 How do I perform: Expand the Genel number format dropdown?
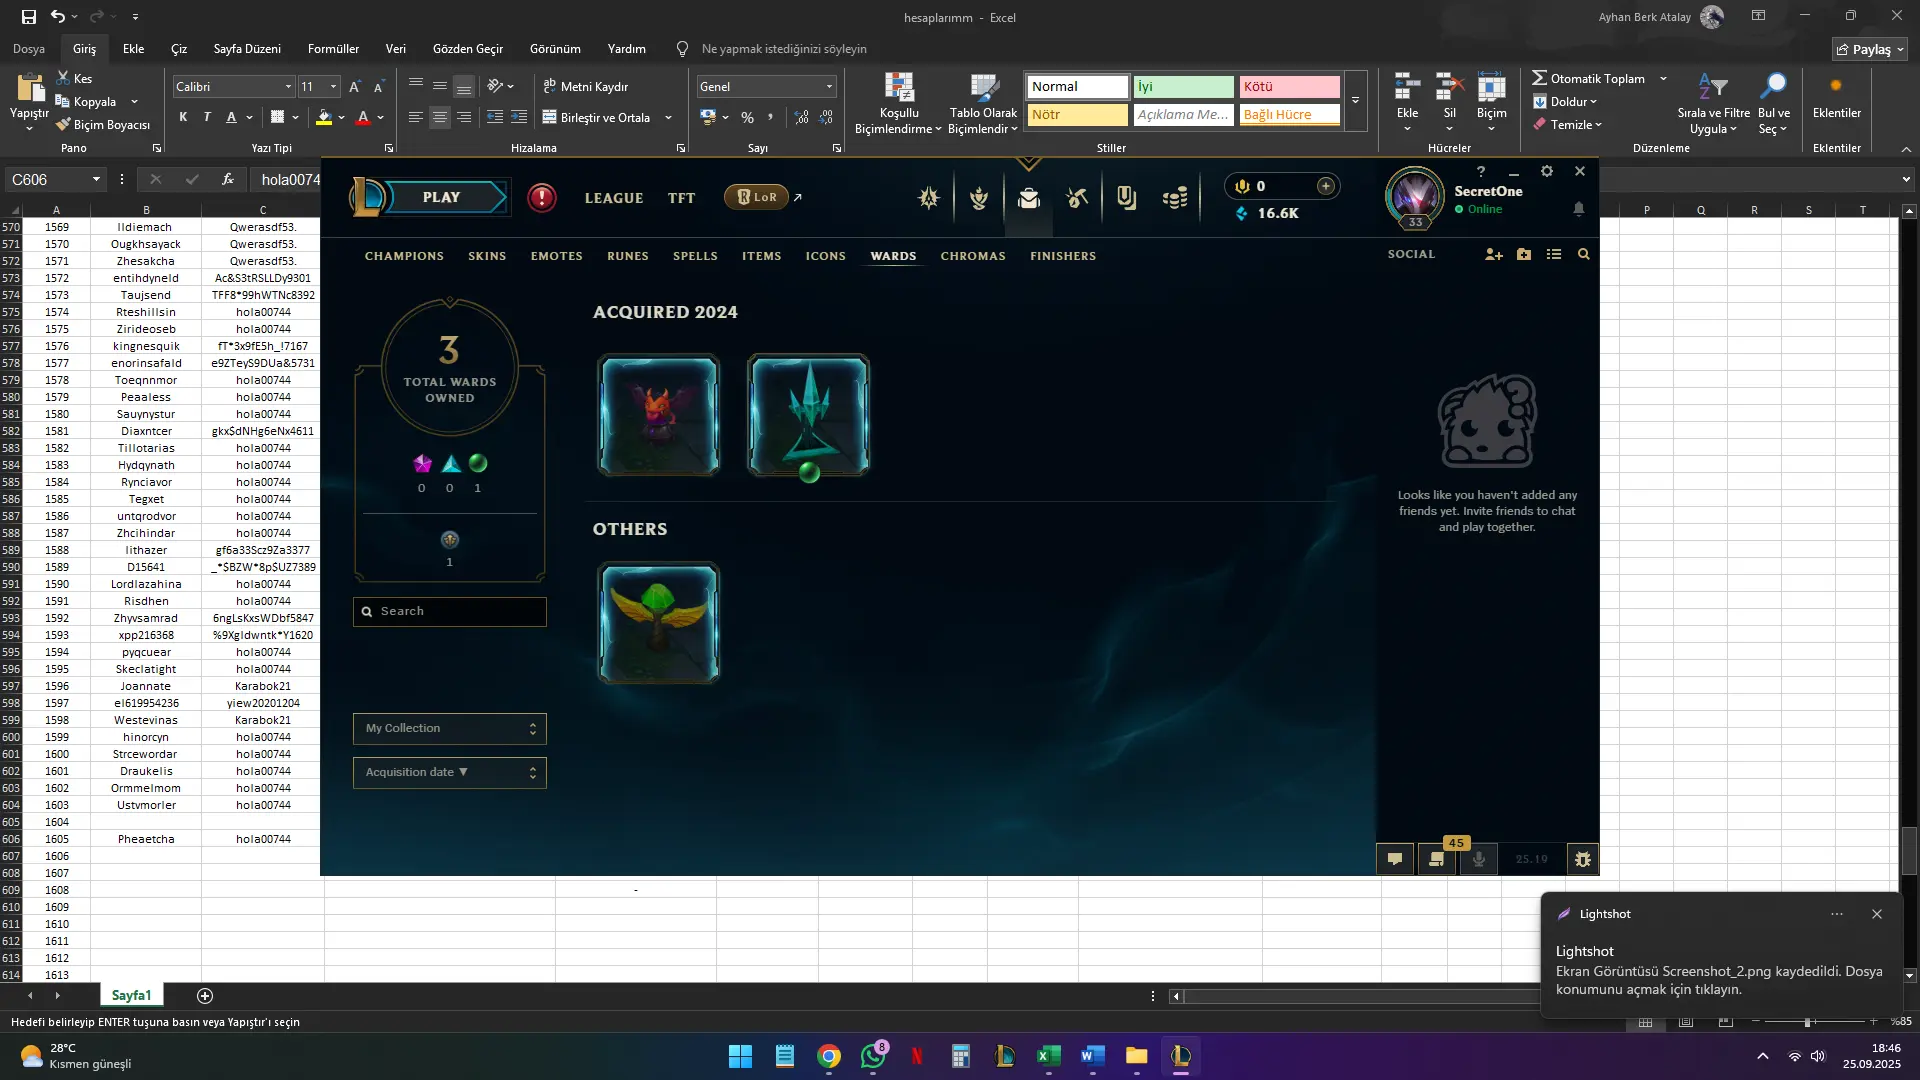(829, 87)
